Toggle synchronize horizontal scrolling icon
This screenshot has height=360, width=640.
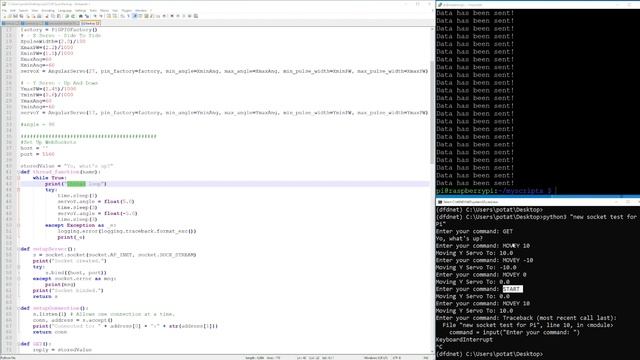[115, 16]
